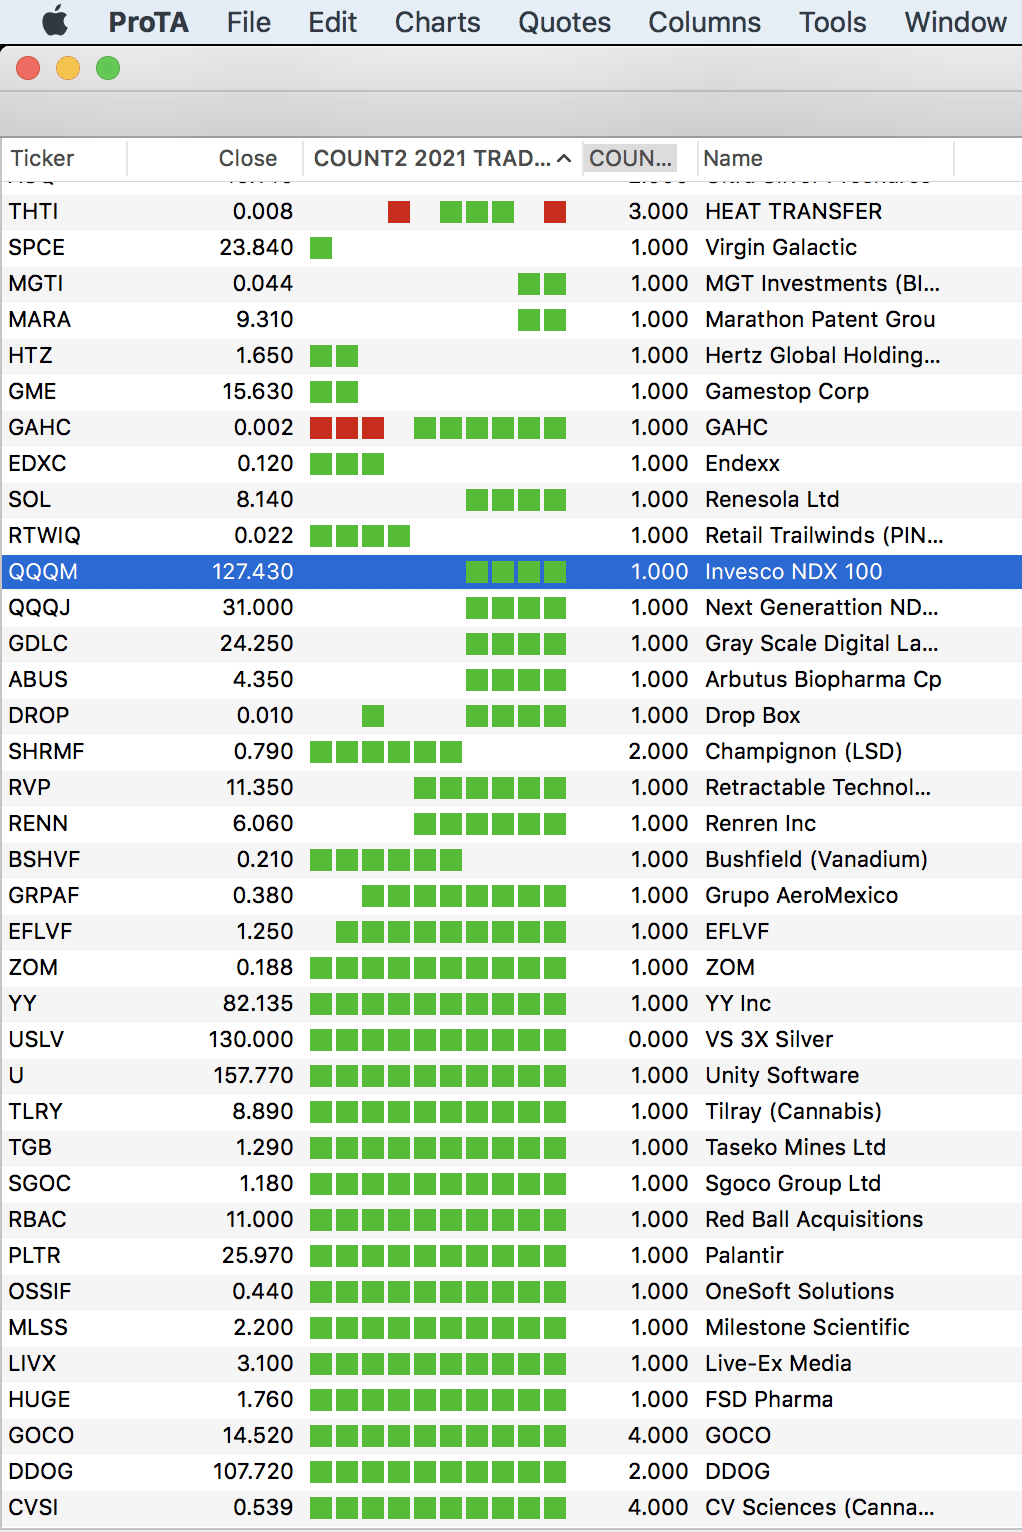This screenshot has height=1532, width=1022.
Task: Click Red Ball Acquisitions name cell
Action: 814,1220
